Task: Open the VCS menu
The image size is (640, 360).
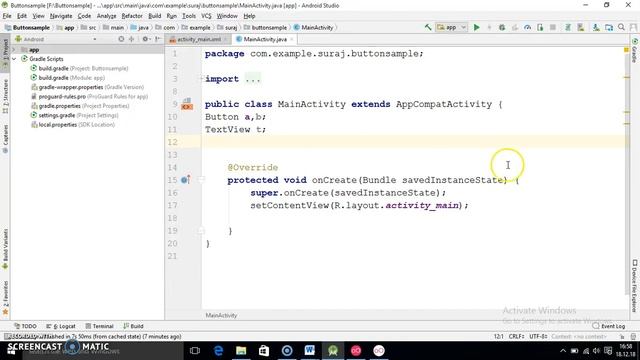Action: (x=206, y=16)
